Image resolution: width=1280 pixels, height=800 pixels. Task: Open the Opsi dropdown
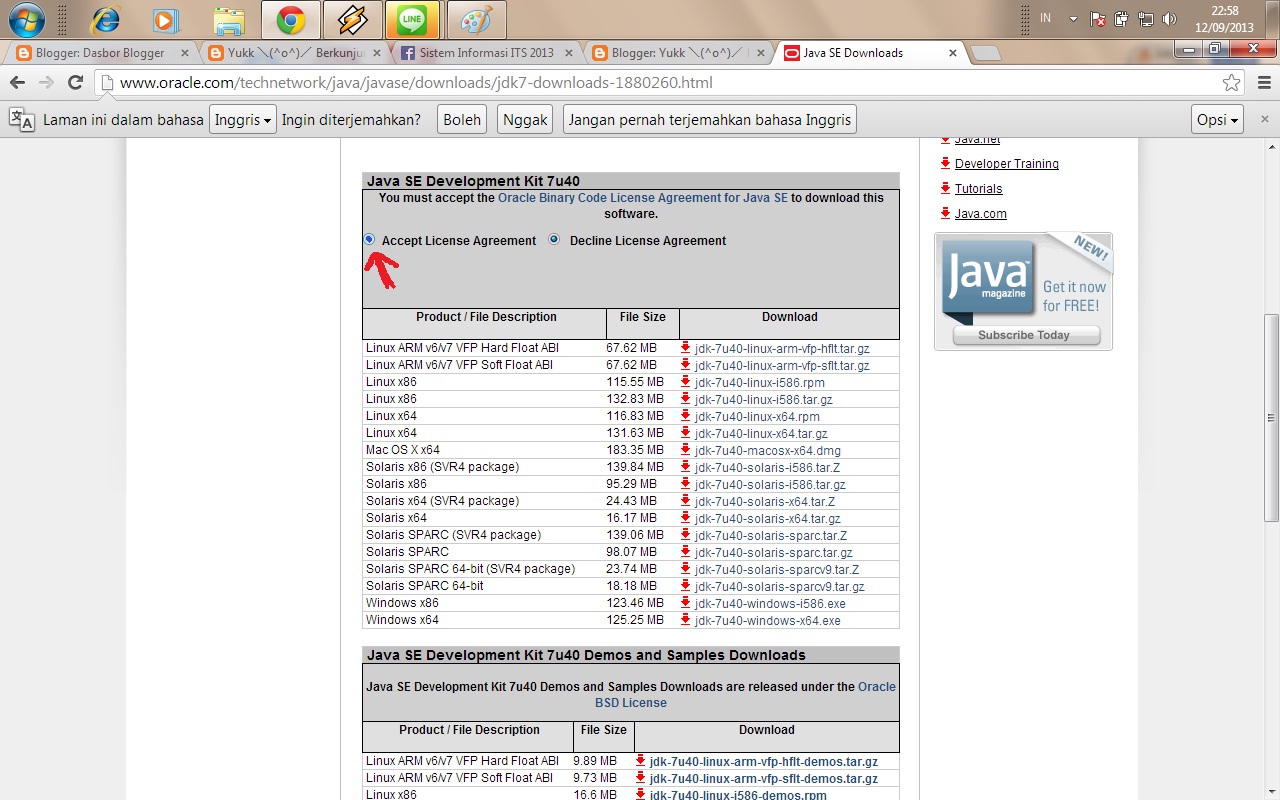pos(1216,119)
